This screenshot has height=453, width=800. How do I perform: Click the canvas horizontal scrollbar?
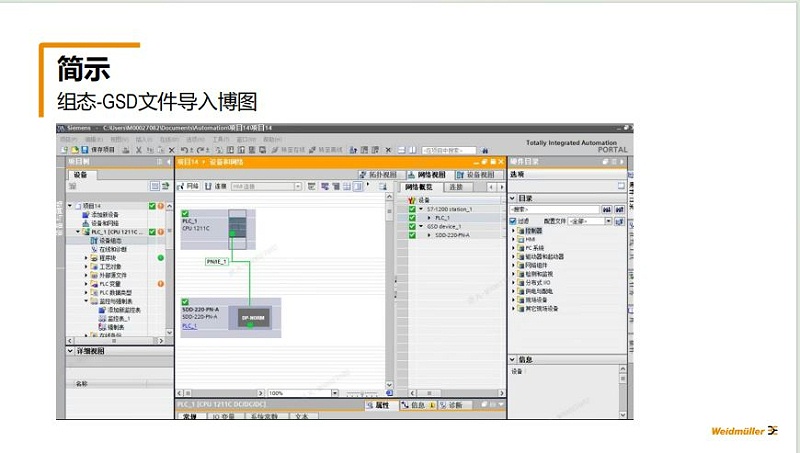(220, 393)
